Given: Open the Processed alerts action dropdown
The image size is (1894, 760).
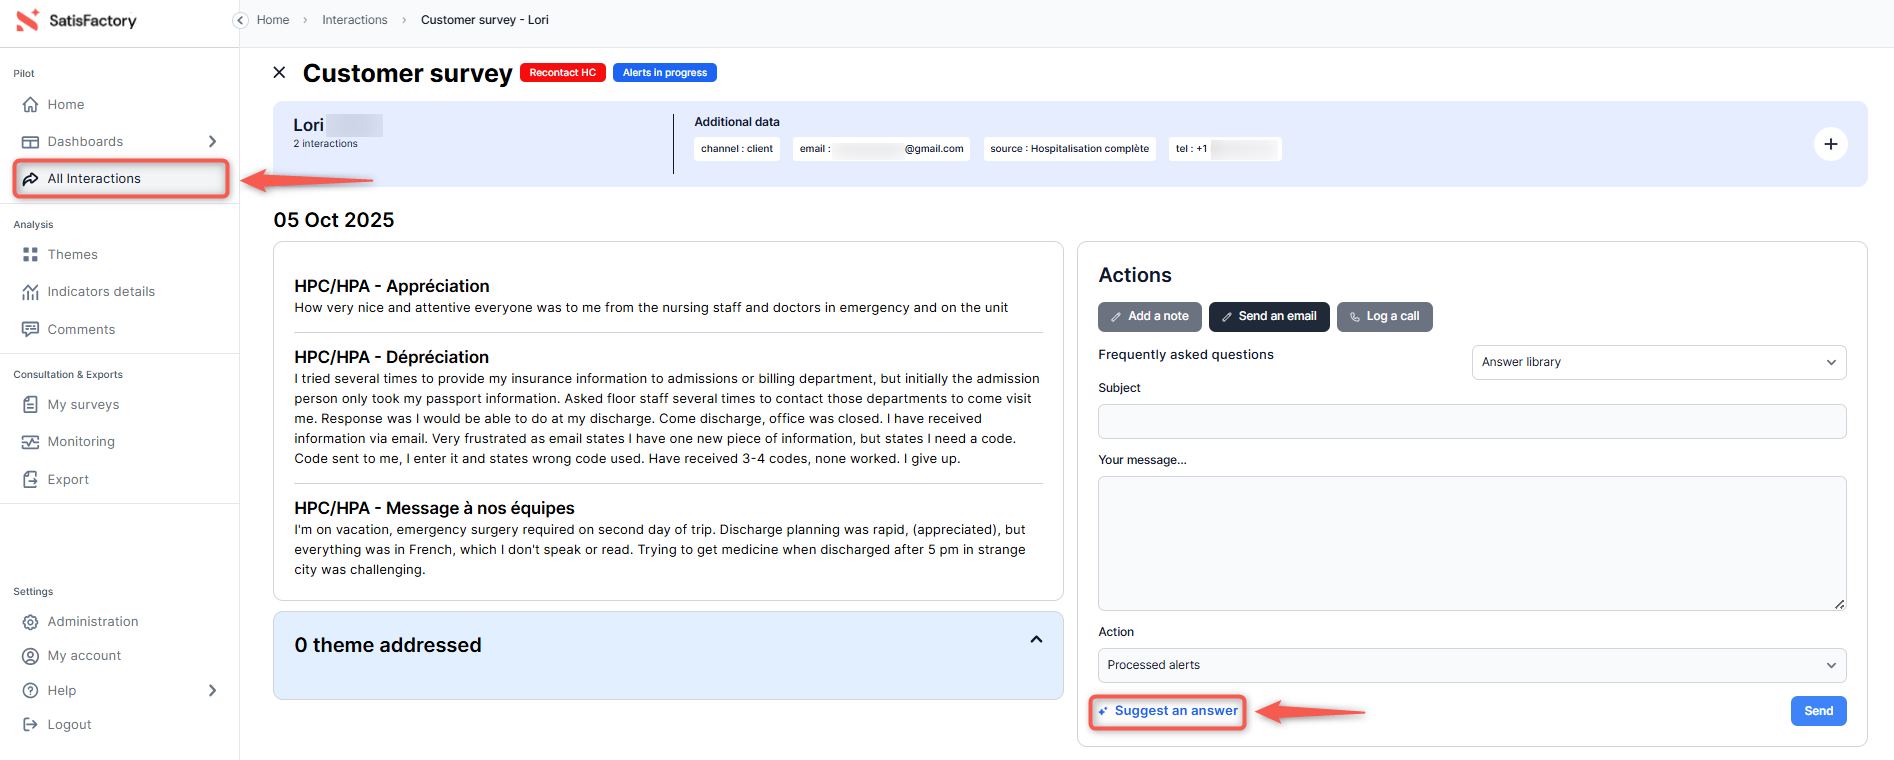Looking at the screenshot, I should [1471, 665].
